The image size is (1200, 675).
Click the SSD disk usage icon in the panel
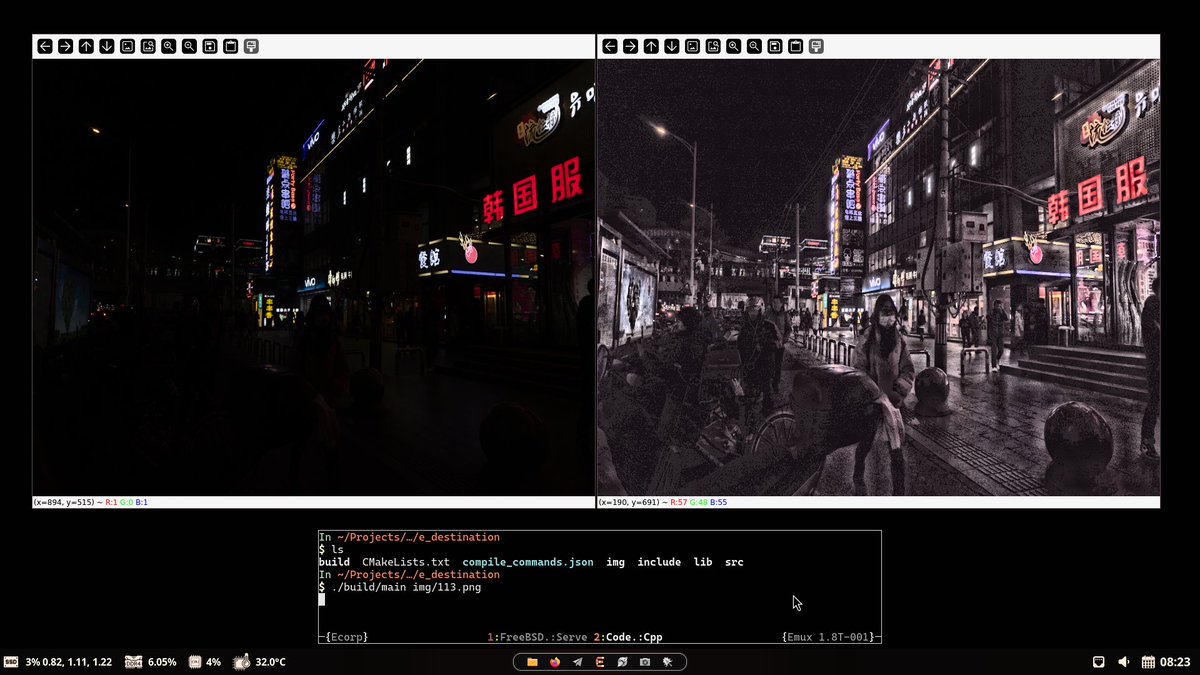pos(11,662)
